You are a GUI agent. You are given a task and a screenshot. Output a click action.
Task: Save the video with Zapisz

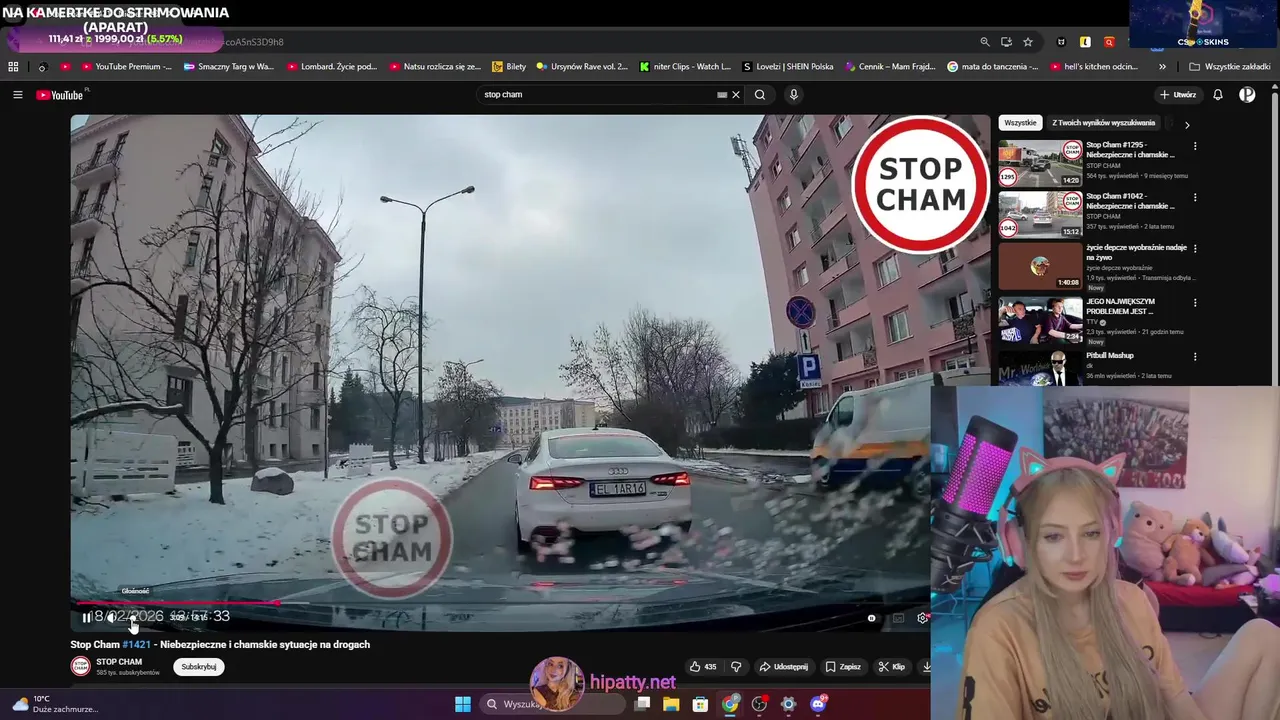coord(843,667)
